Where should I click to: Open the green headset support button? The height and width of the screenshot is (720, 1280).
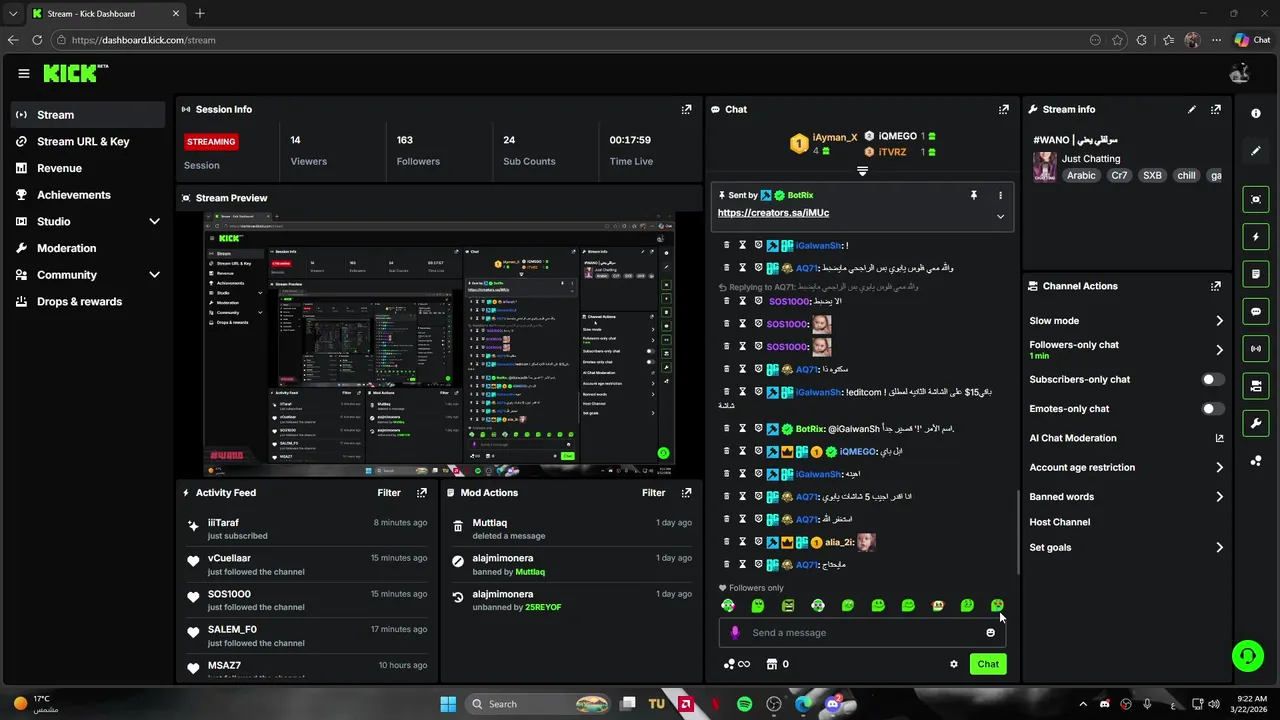coord(1247,656)
